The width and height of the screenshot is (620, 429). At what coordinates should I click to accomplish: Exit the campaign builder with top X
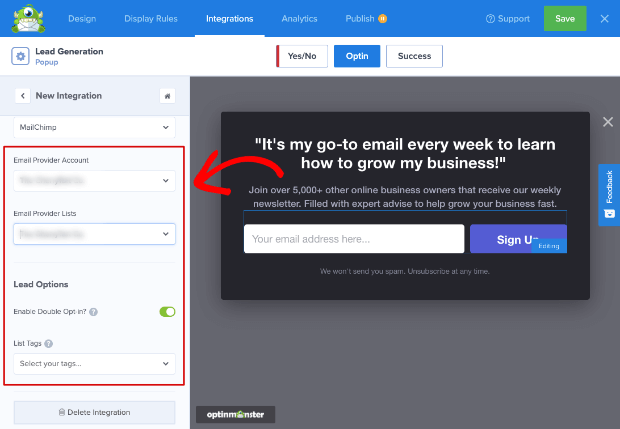coord(604,19)
